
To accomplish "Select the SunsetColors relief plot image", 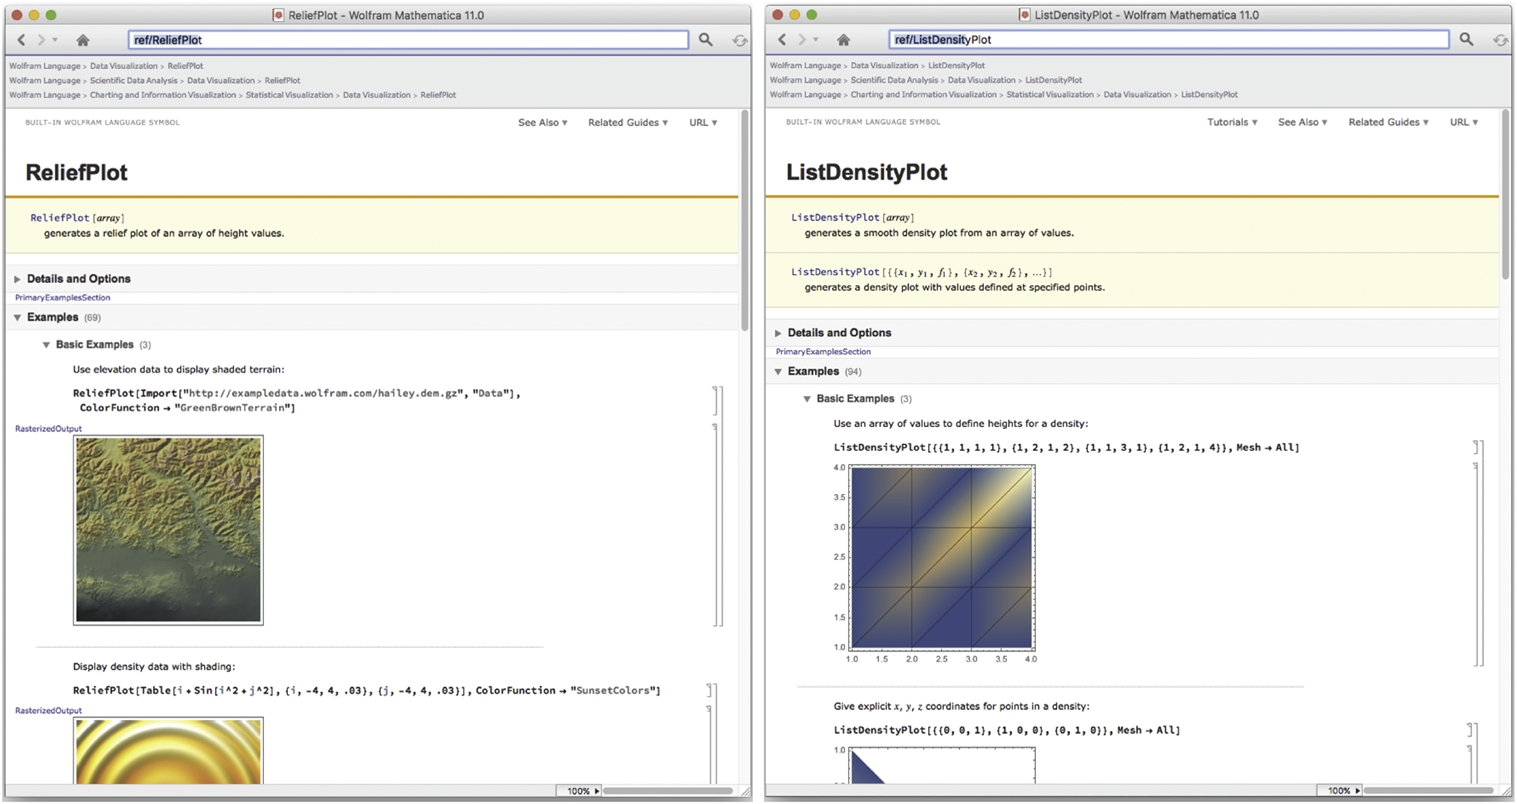I will pyautogui.click(x=168, y=750).
